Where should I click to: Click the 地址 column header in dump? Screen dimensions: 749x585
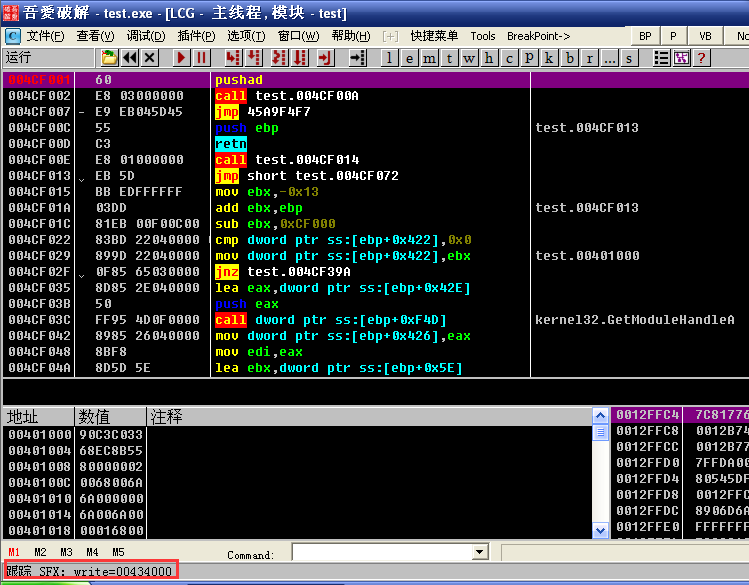(x=39, y=417)
